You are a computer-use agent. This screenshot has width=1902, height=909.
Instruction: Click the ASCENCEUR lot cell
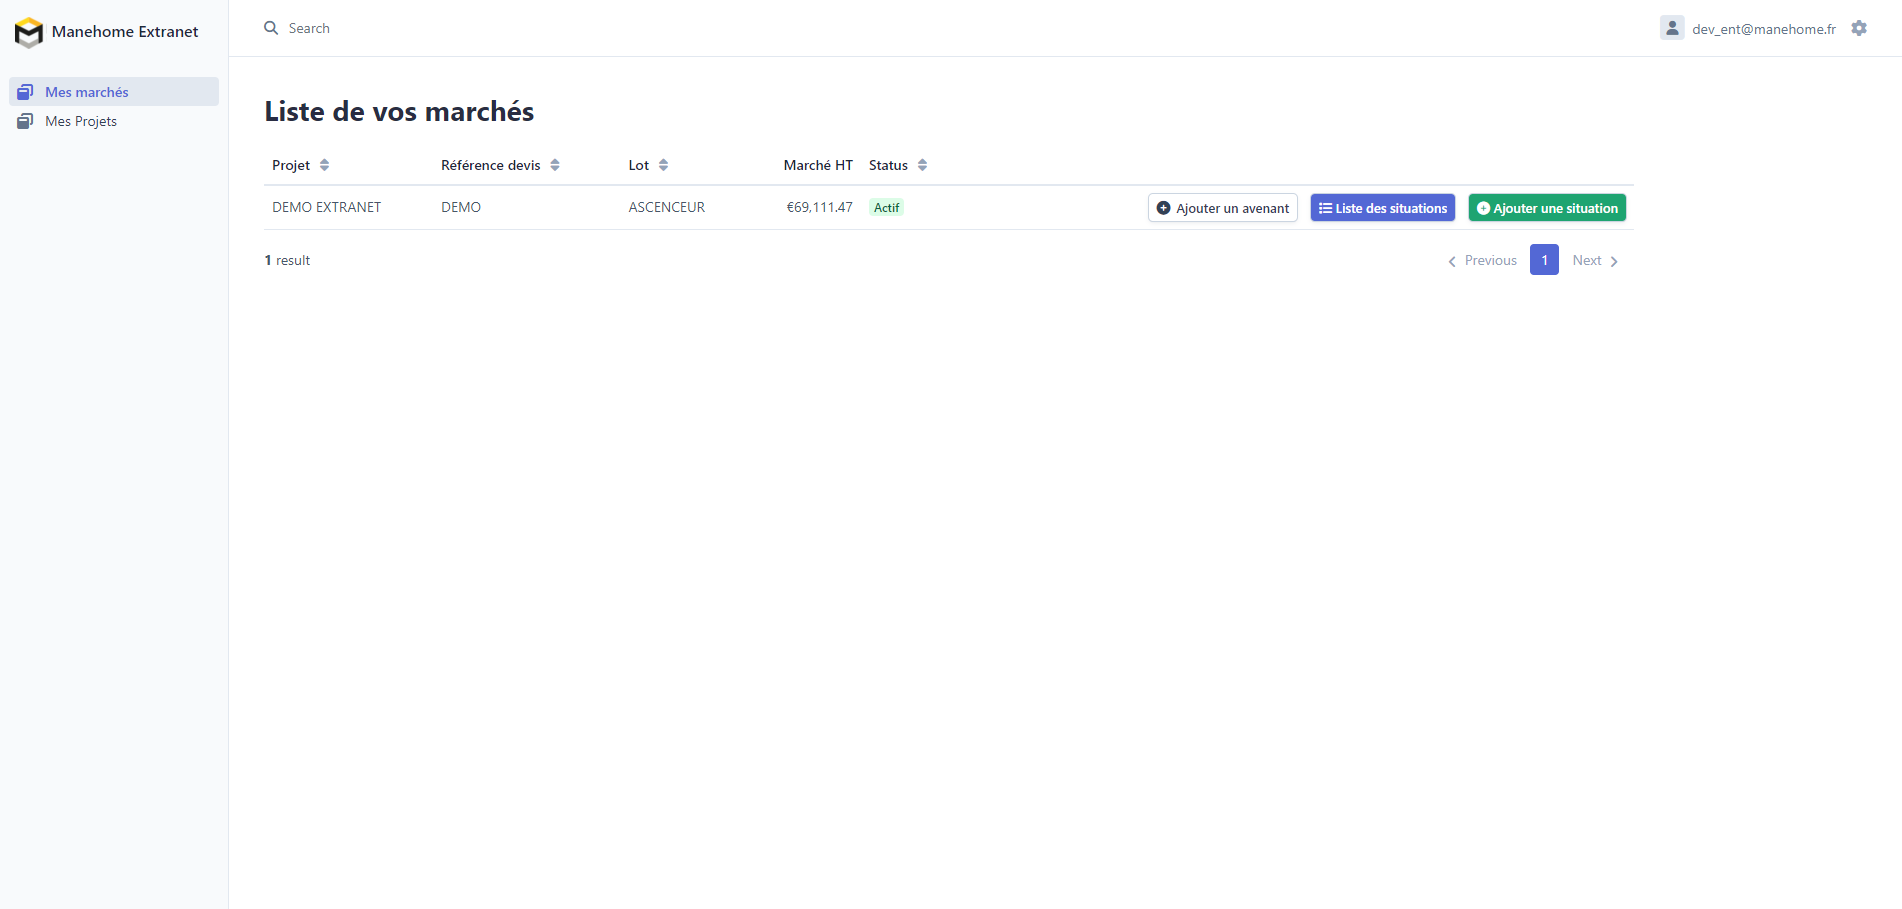667,207
